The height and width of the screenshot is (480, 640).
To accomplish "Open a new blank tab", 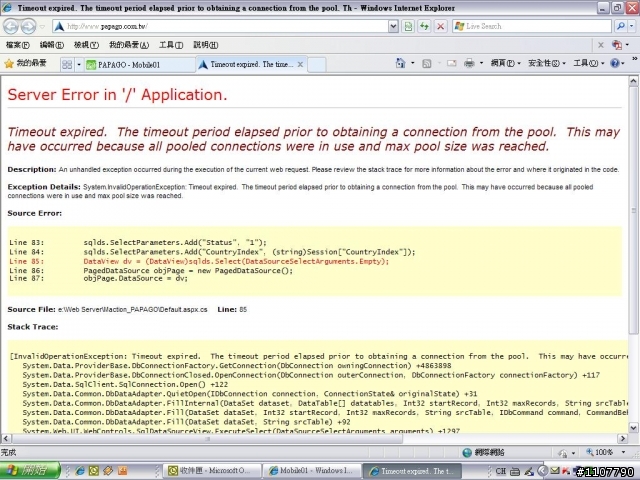I will (x=317, y=64).
